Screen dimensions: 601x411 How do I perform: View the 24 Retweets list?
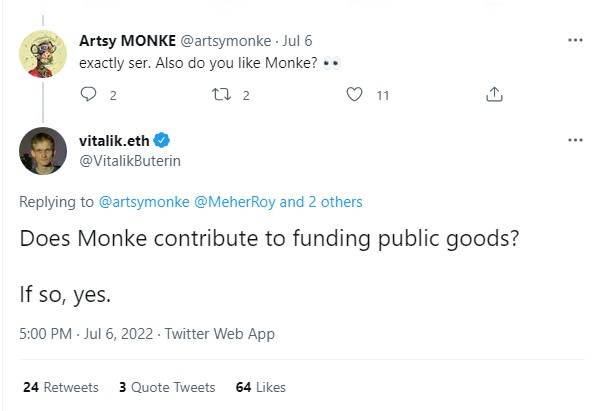(60, 387)
